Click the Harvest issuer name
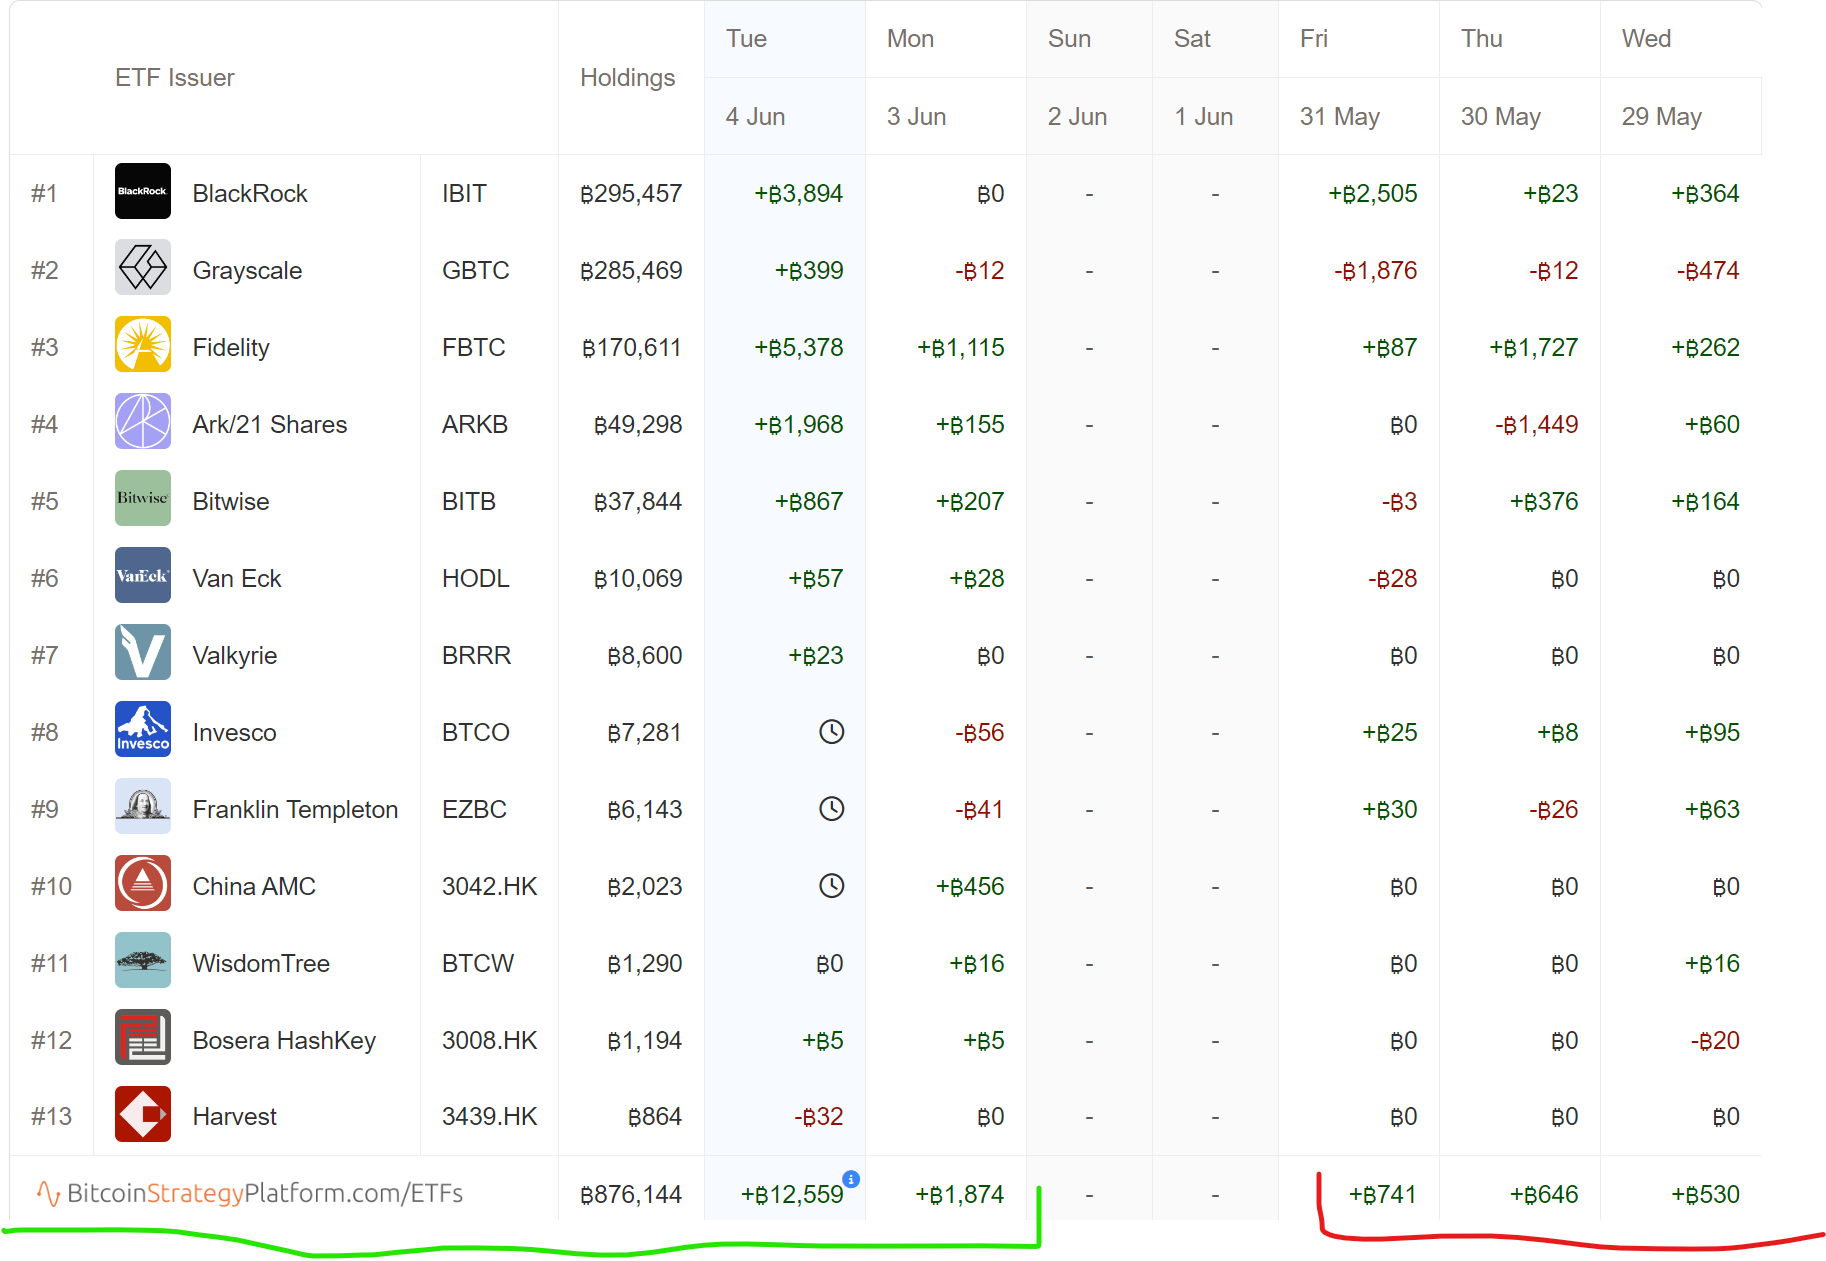1826x1261 pixels. coord(234,1117)
